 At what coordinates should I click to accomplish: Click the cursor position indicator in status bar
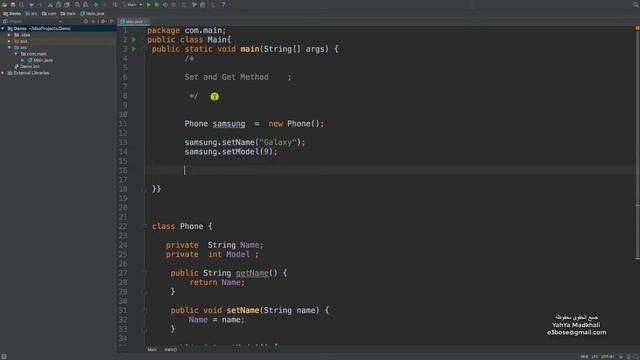click(584, 357)
